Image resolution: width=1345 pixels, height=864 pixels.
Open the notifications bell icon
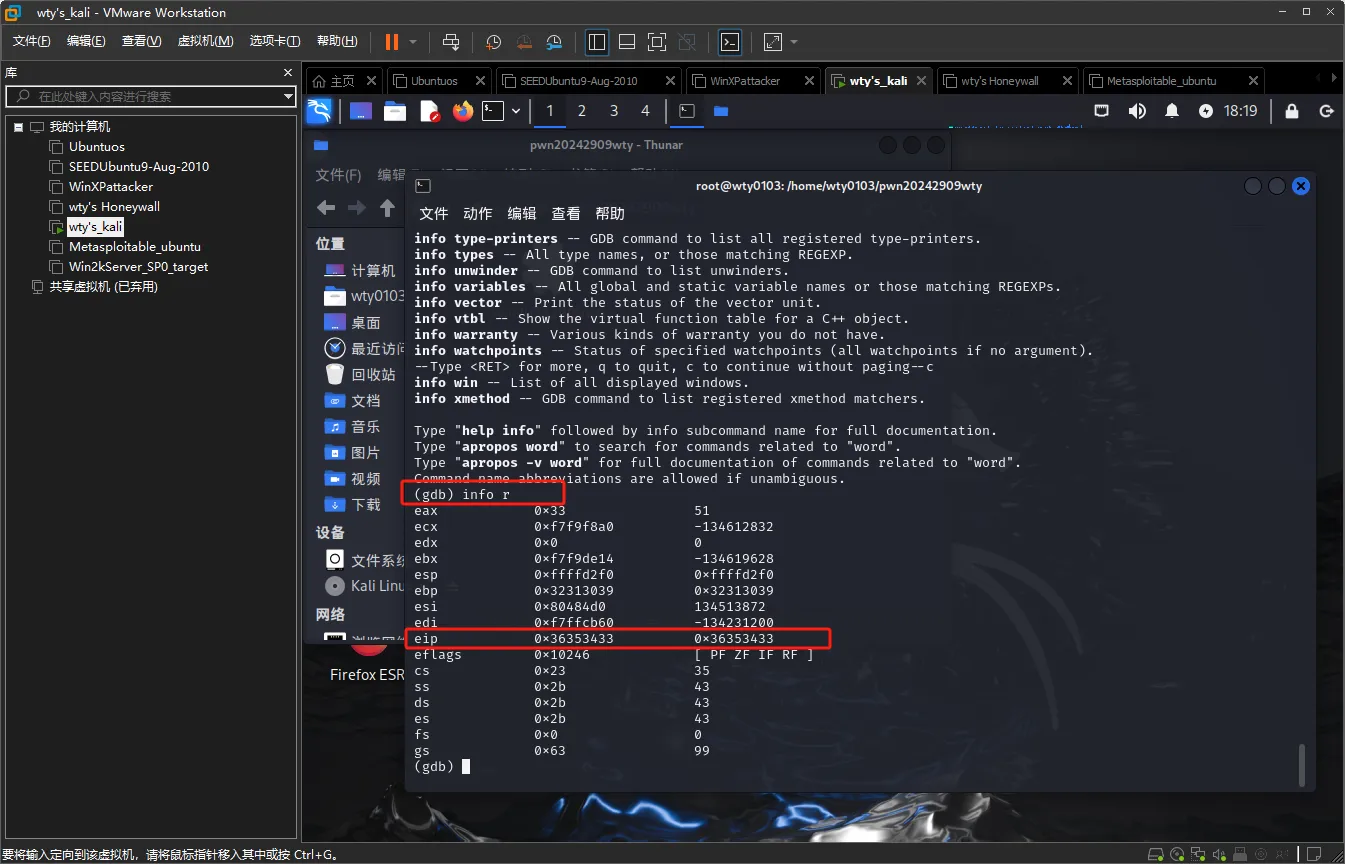tap(1172, 111)
